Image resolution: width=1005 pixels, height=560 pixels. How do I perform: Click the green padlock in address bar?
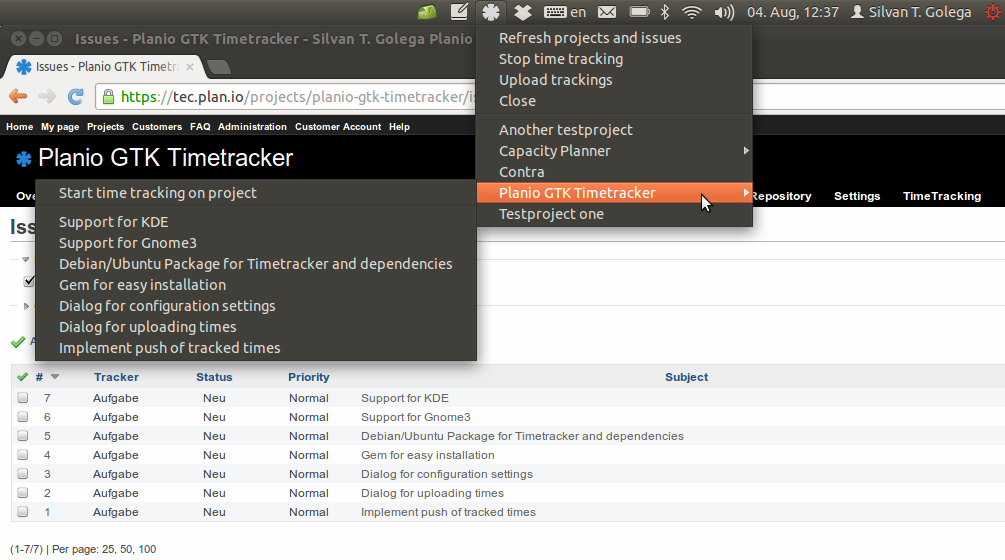pyautogui.click(x=108, y=97)
